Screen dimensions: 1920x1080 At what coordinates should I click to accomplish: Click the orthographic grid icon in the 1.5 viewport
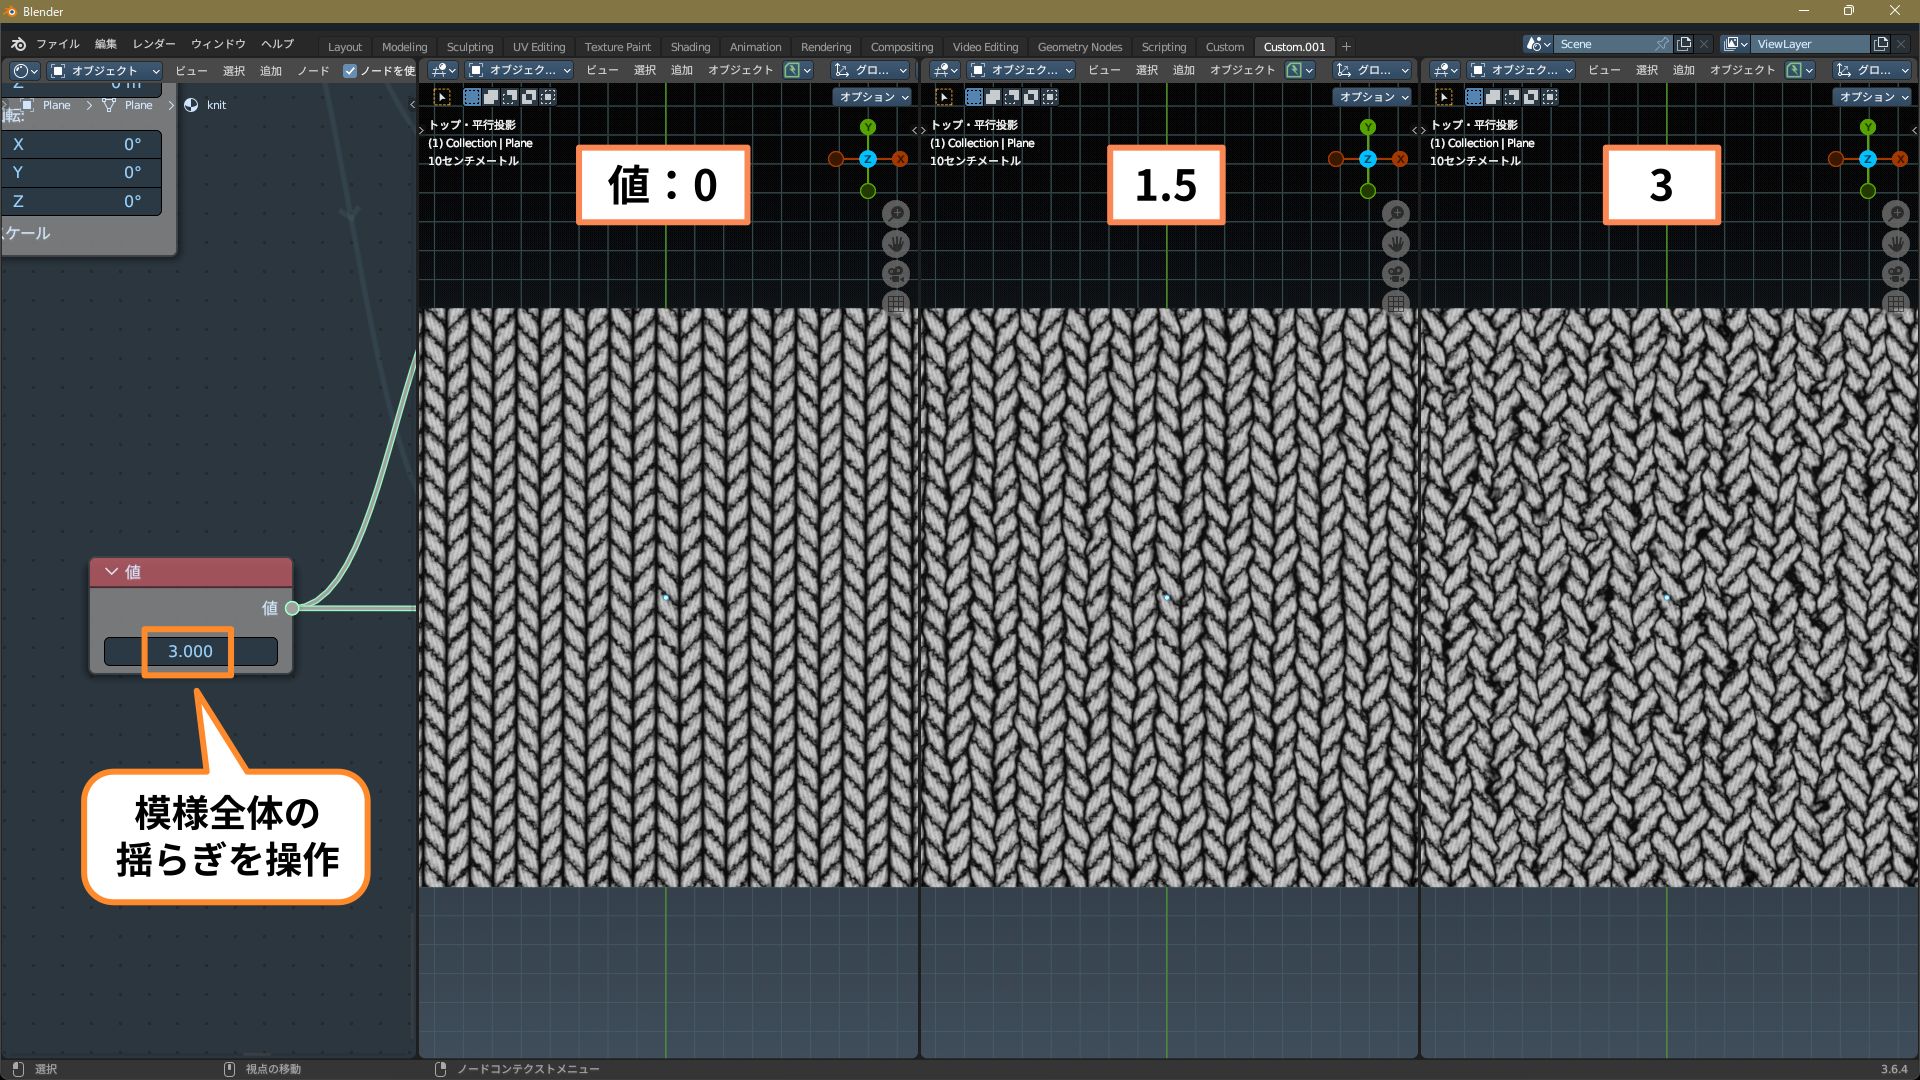[1396, 303]
